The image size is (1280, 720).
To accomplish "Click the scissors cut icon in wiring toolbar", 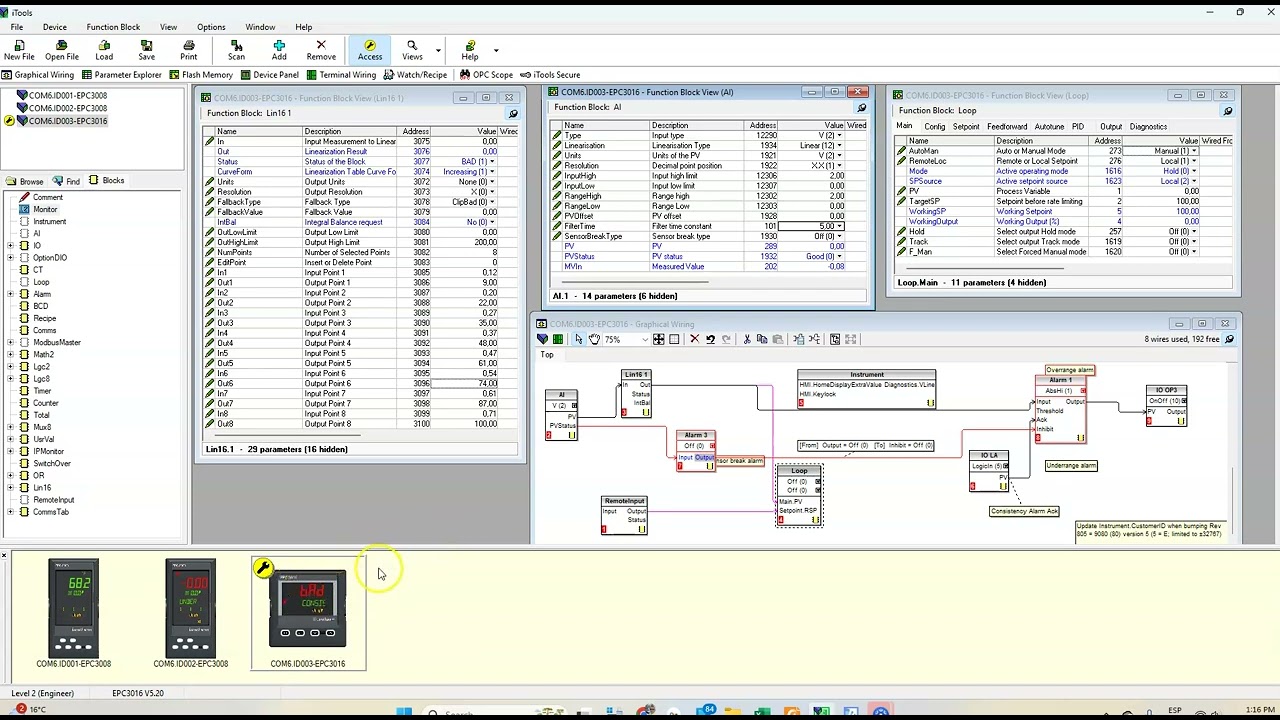I will point(746,339).
